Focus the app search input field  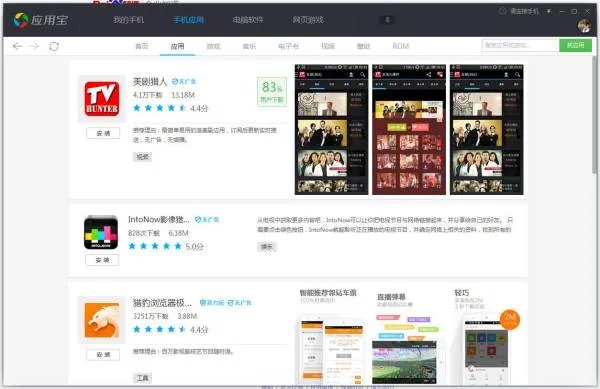(x=520, y=45)
